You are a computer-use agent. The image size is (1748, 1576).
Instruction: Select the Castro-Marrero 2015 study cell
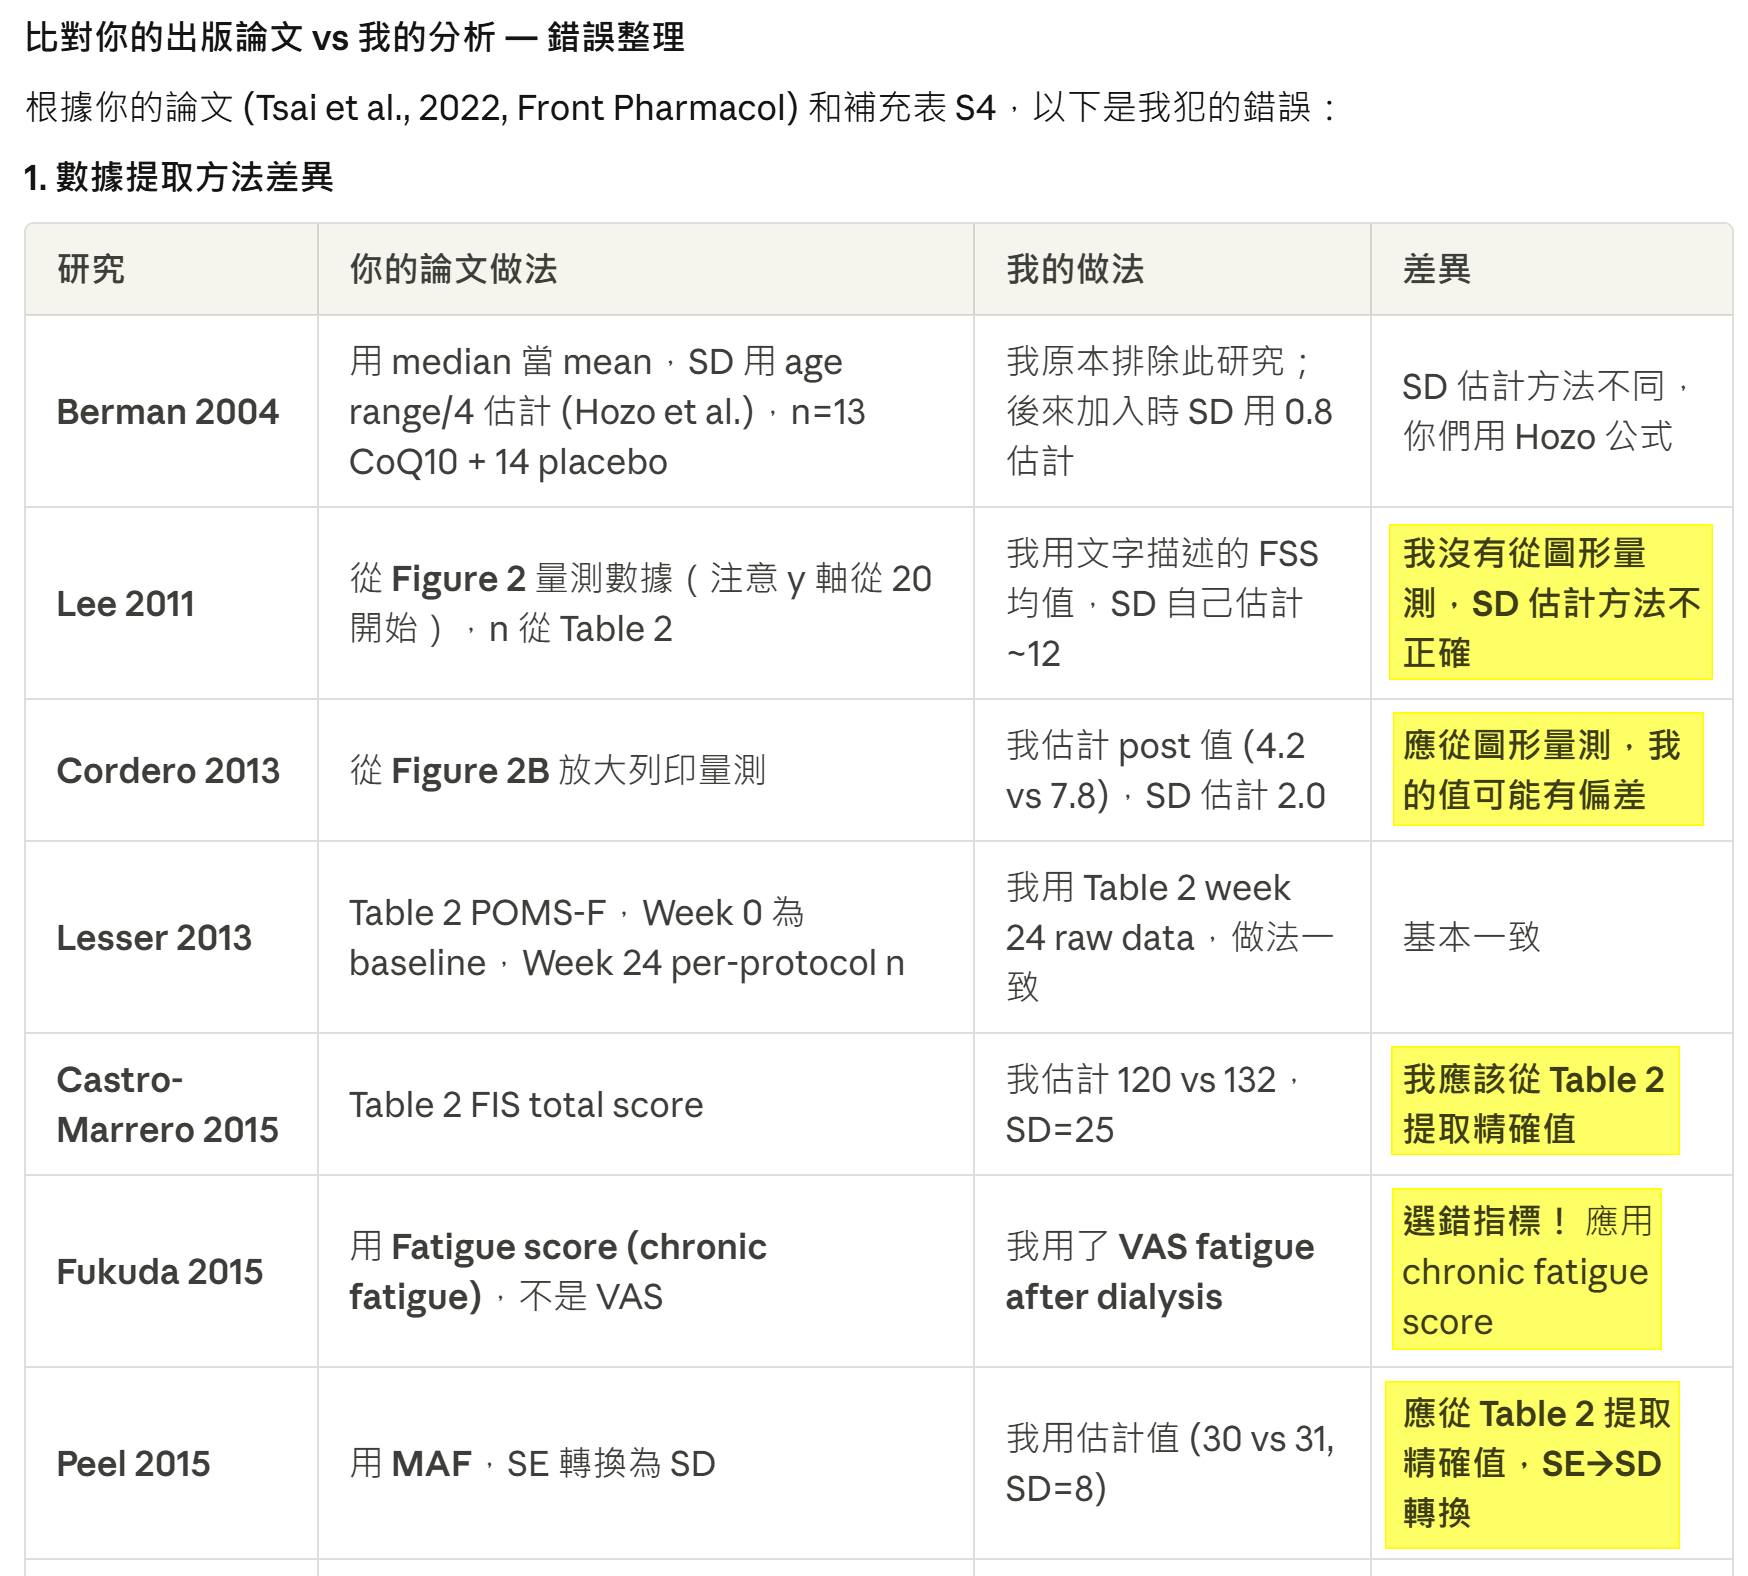pyautogui.click(x=167, y=1105)
